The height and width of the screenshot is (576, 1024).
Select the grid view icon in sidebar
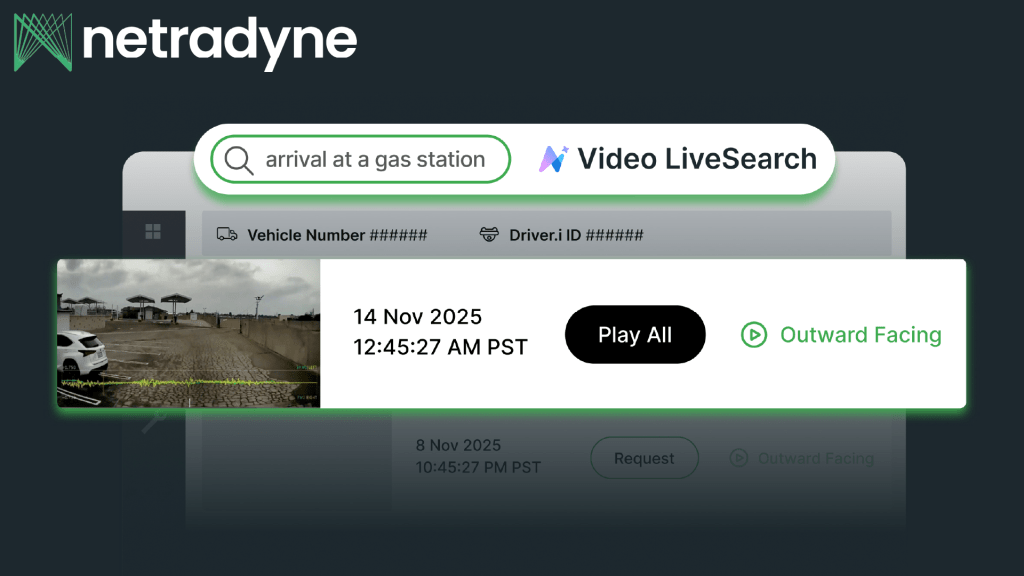[155, 233]
